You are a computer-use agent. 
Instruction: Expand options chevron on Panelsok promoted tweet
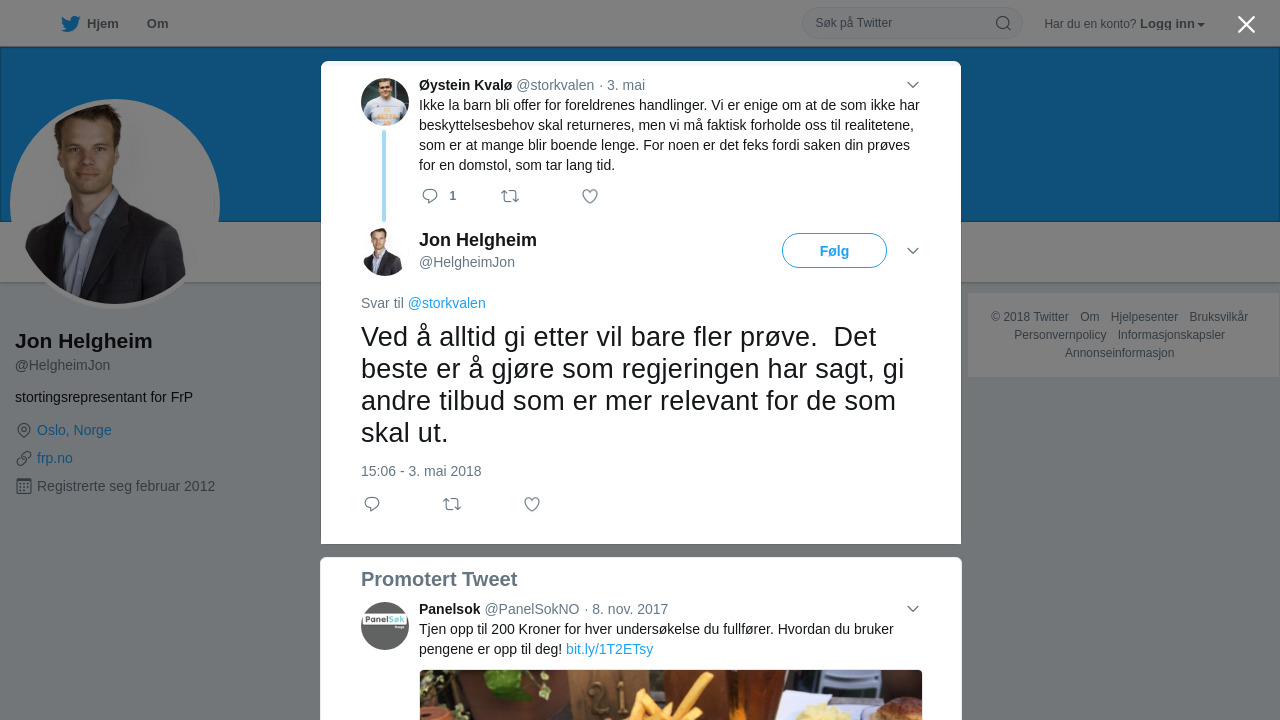click(x=912, y=609)
